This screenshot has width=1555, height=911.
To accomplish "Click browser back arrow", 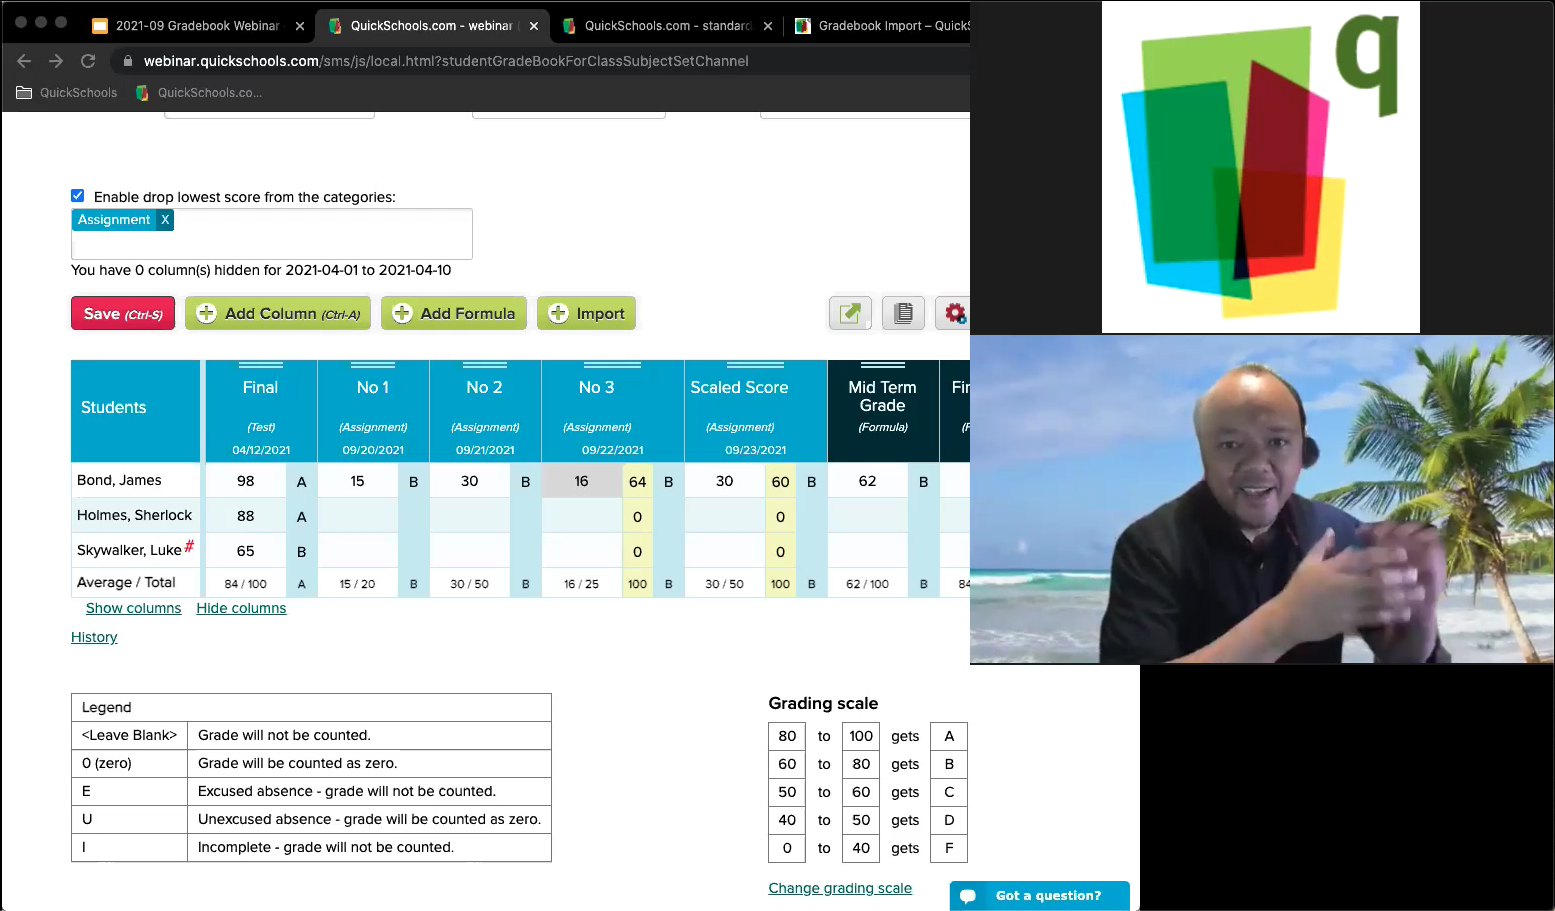I will [x=24, y=61].
